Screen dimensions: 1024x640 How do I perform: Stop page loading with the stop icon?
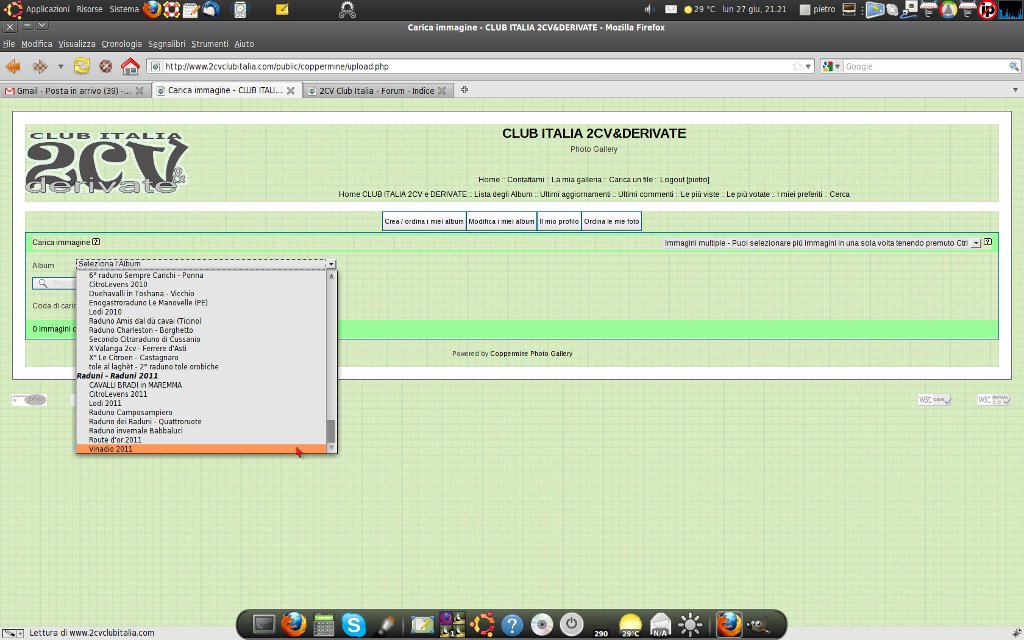coord(105,66)
